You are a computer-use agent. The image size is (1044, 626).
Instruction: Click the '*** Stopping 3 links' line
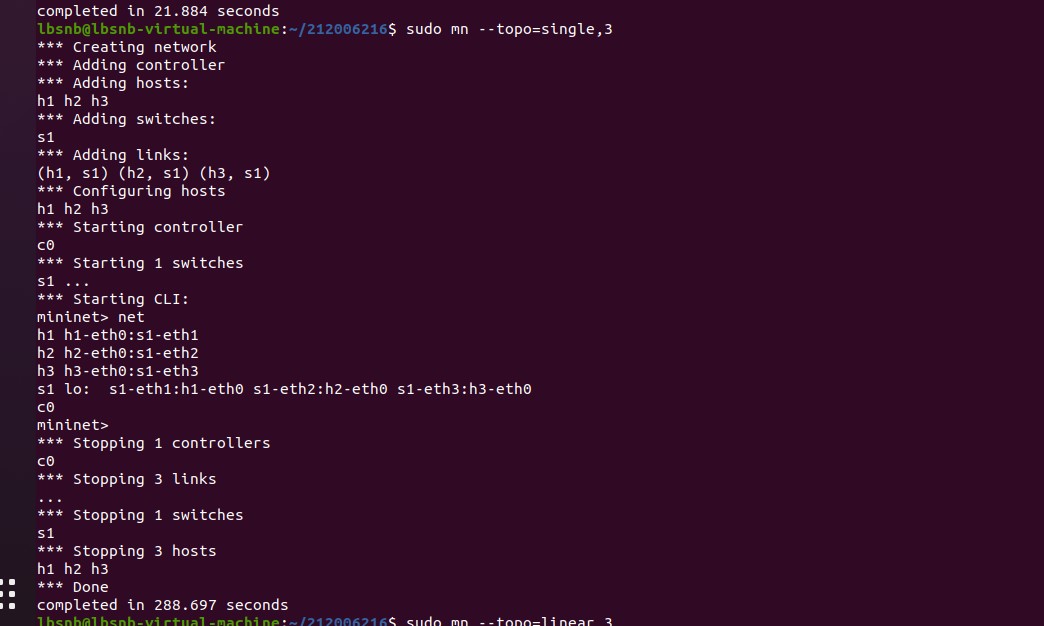point(127,479)
